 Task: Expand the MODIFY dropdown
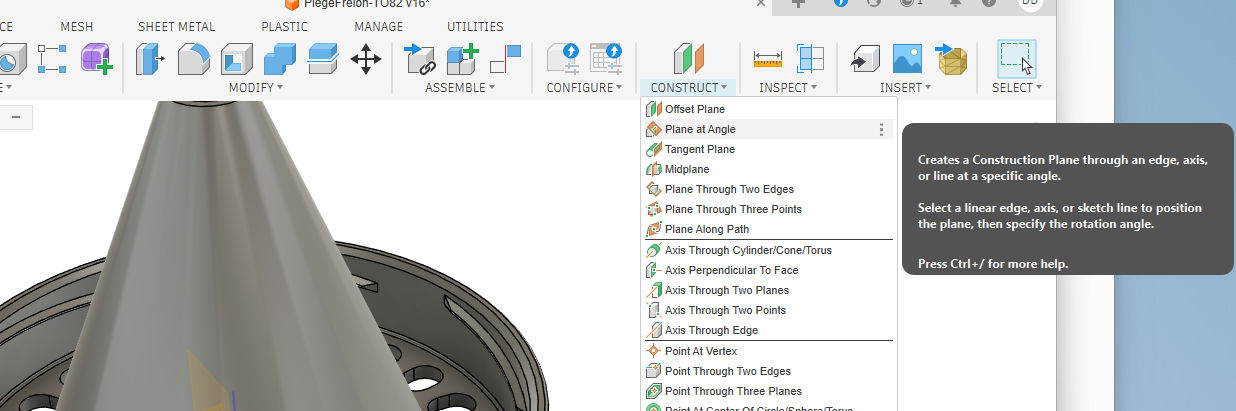coord(255,88)
